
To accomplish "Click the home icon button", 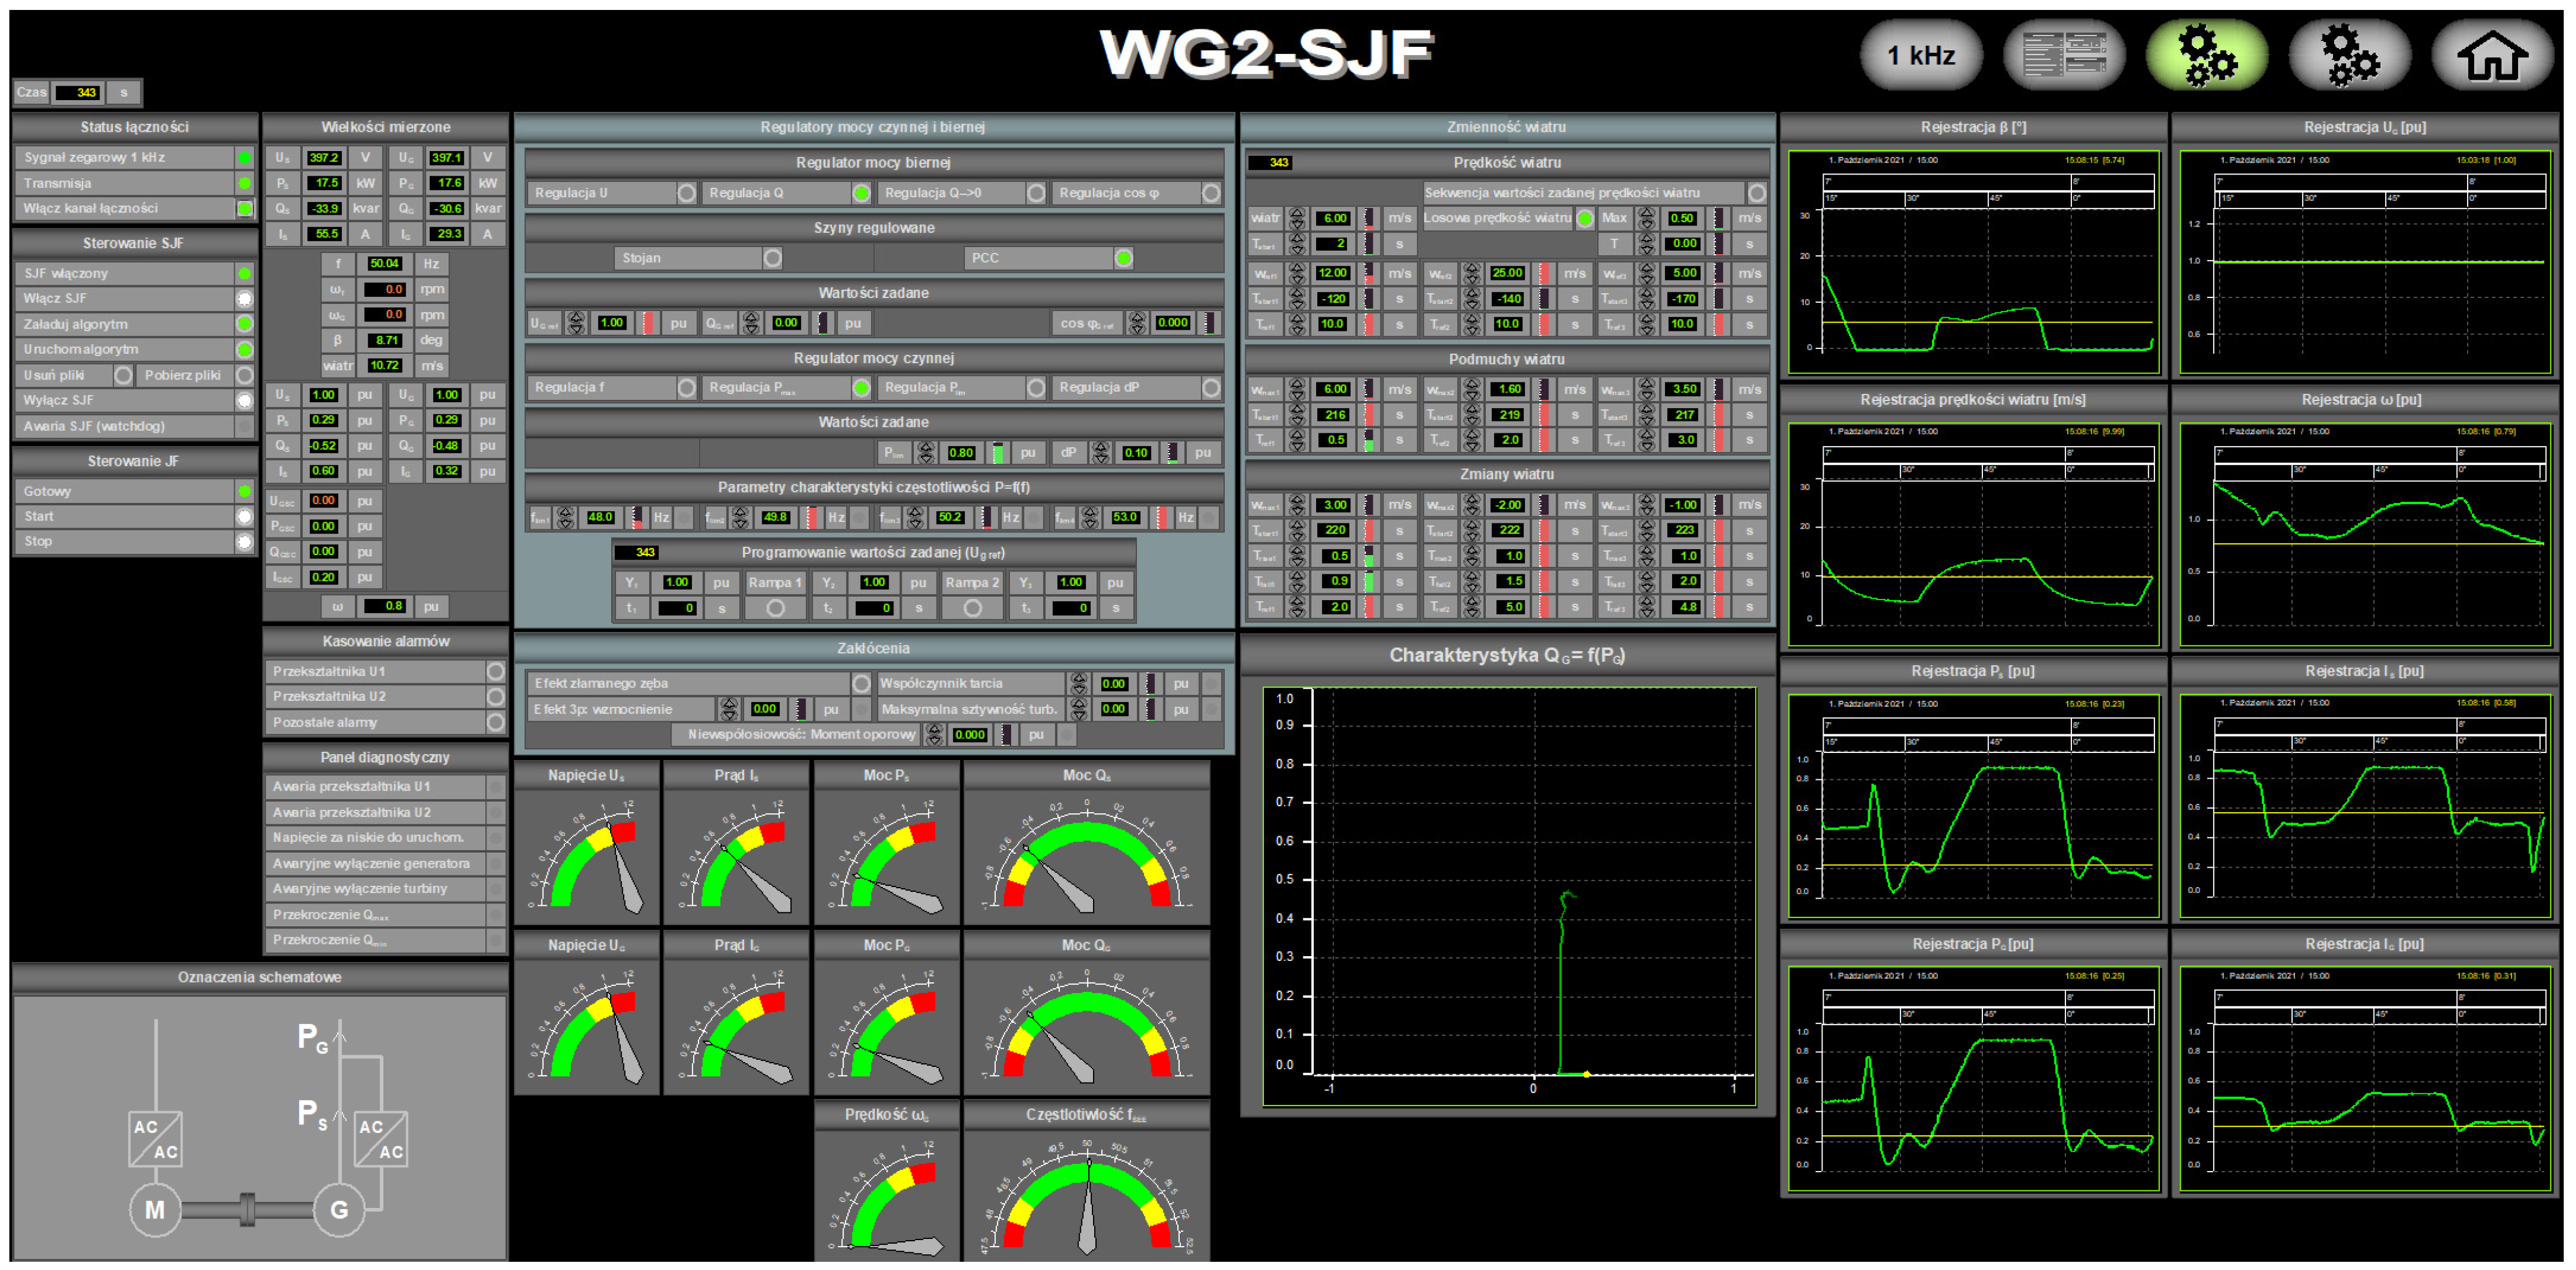I will coord(2491,55).
